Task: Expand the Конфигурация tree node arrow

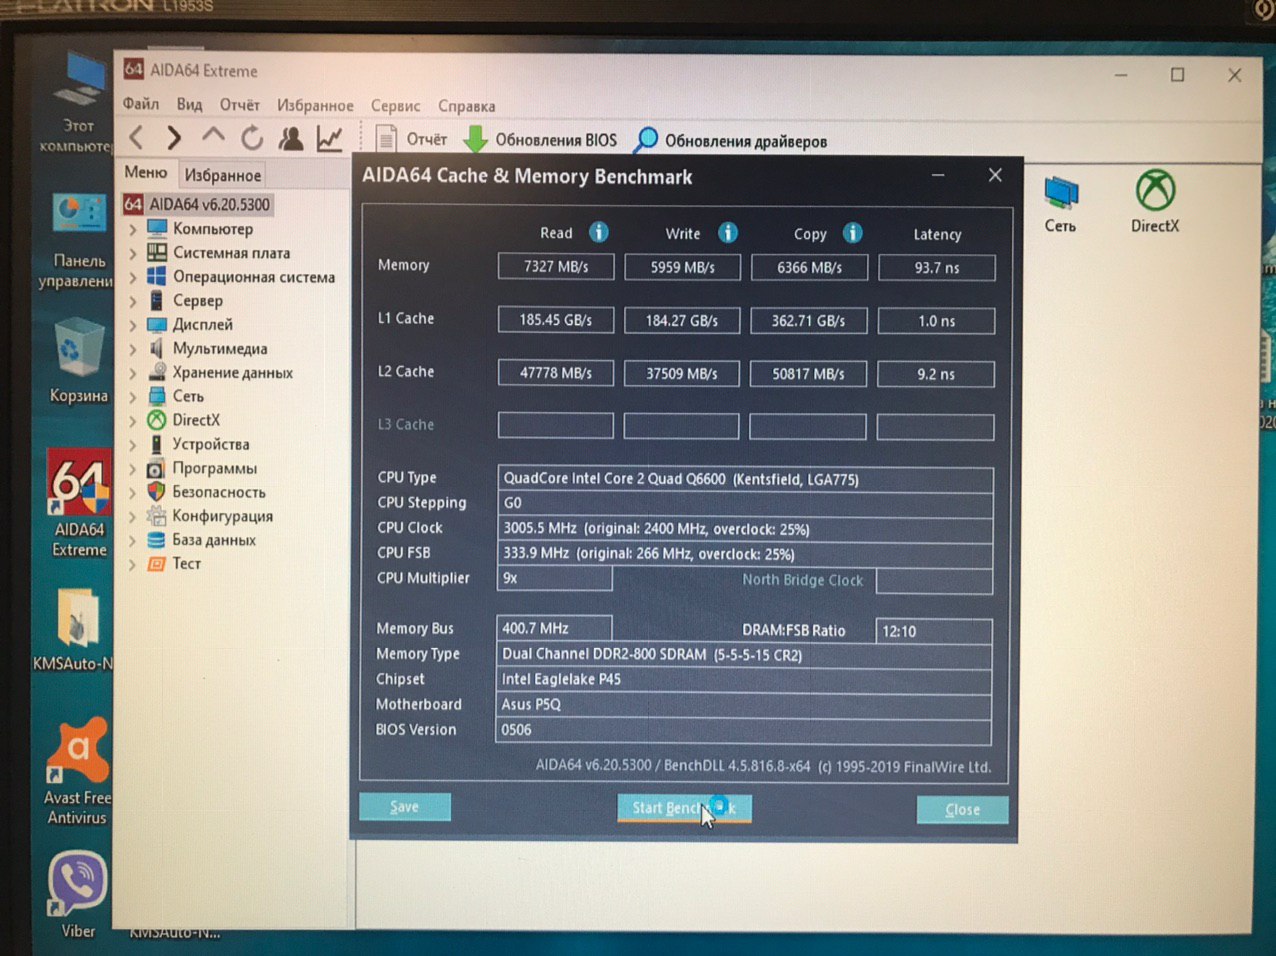Action: click(132, 517)
